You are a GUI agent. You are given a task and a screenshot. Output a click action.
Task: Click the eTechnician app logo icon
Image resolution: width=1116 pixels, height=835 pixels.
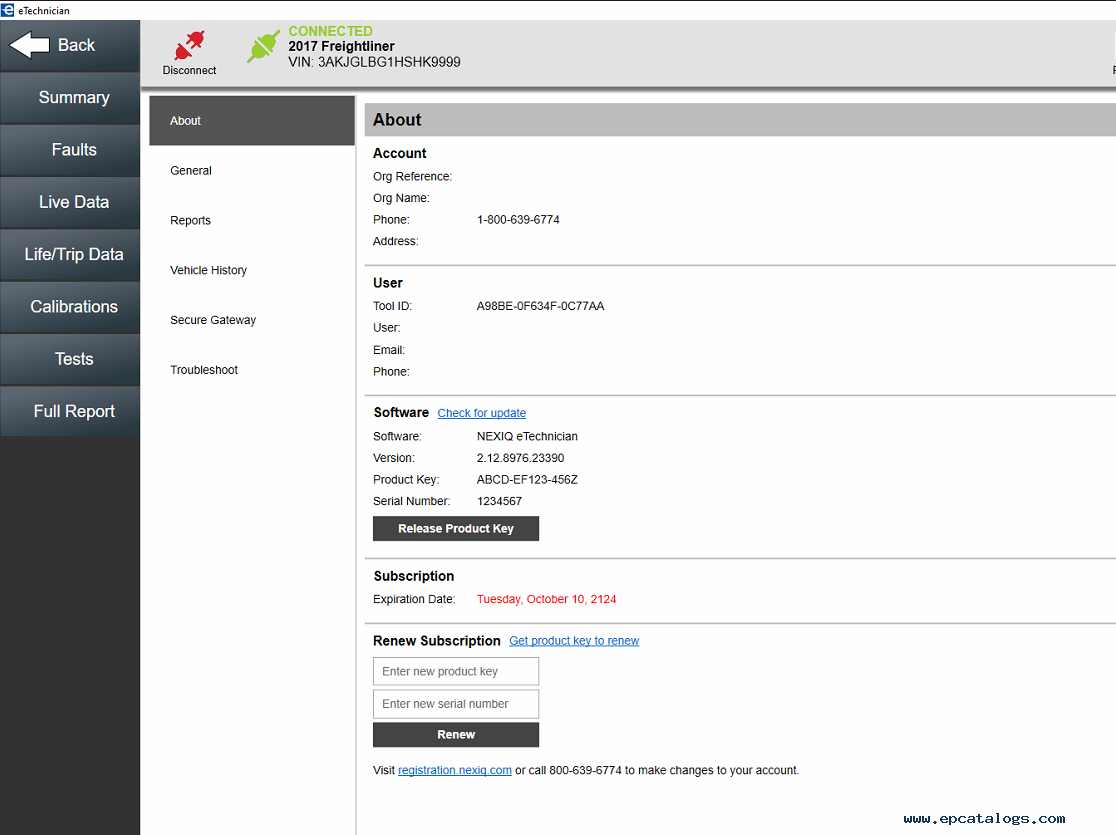7,10
